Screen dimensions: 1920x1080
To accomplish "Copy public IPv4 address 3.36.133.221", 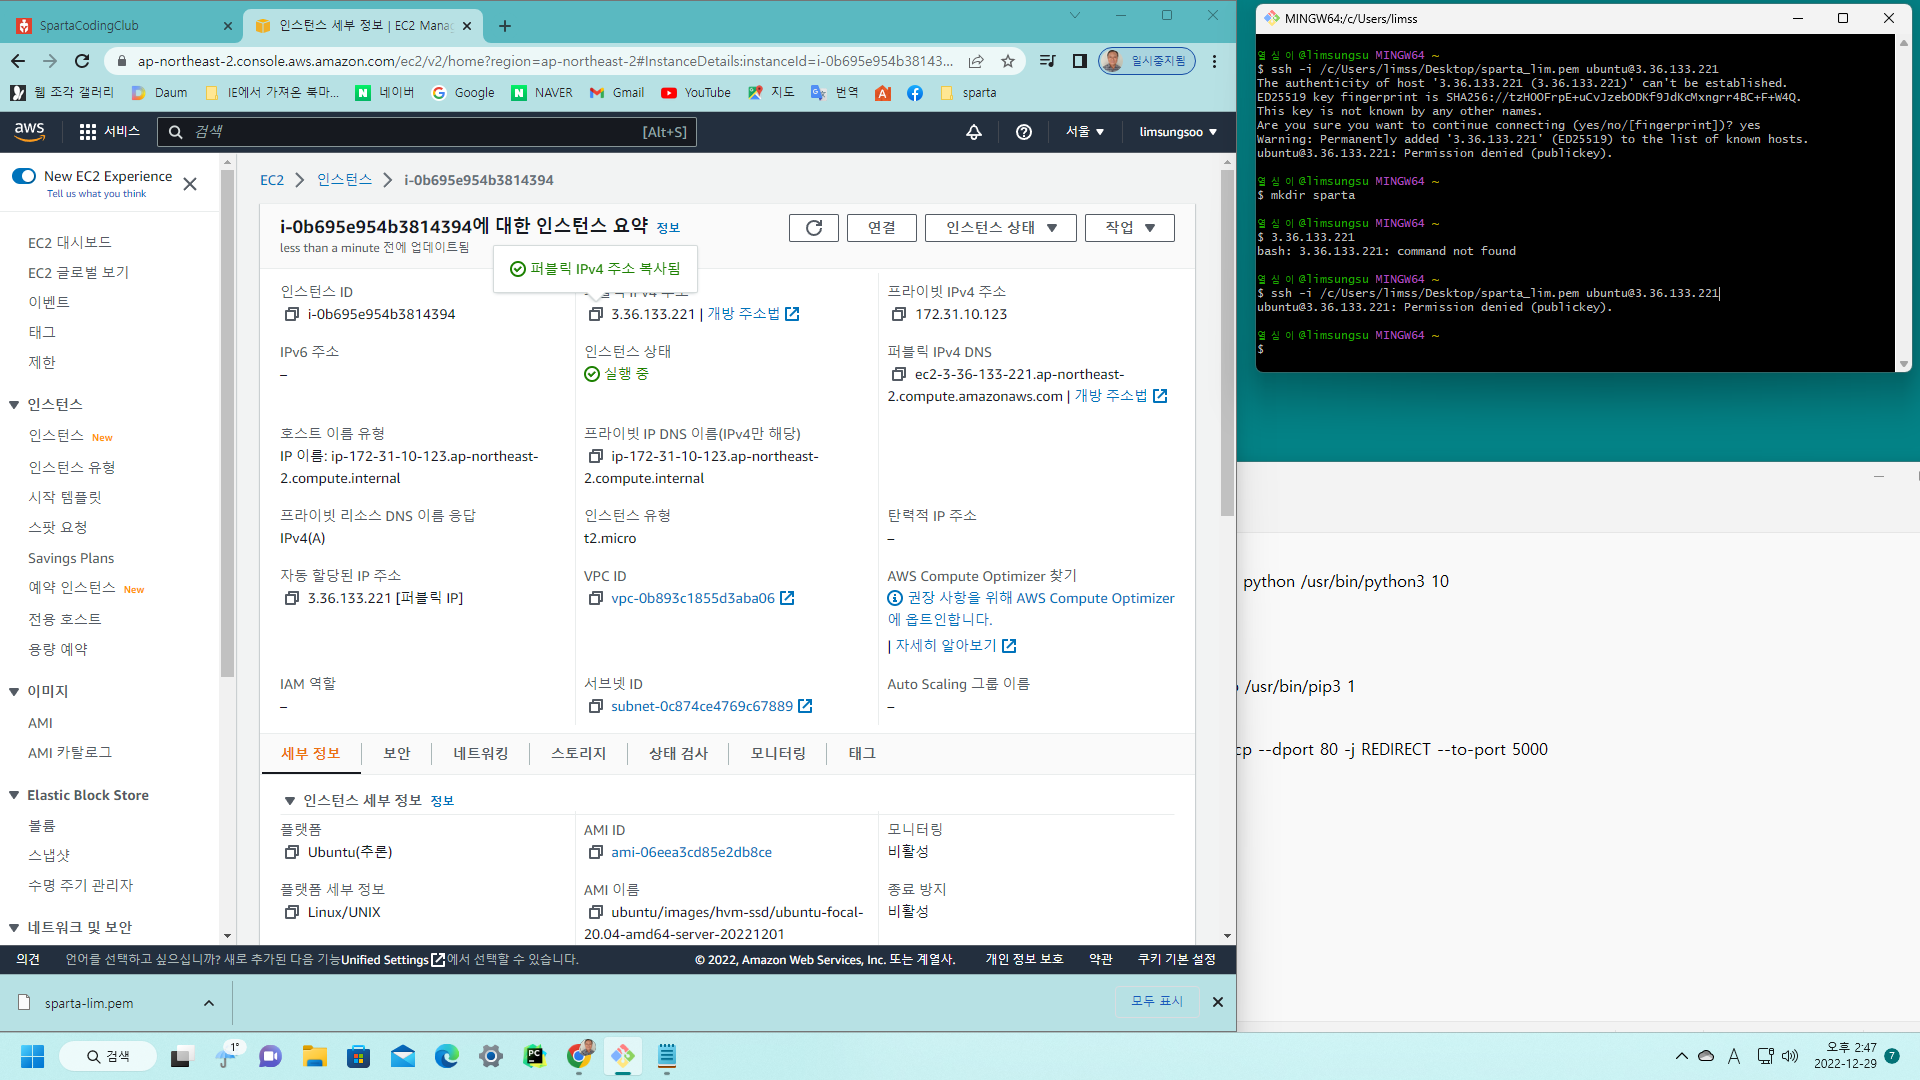I will click(596, 314).
